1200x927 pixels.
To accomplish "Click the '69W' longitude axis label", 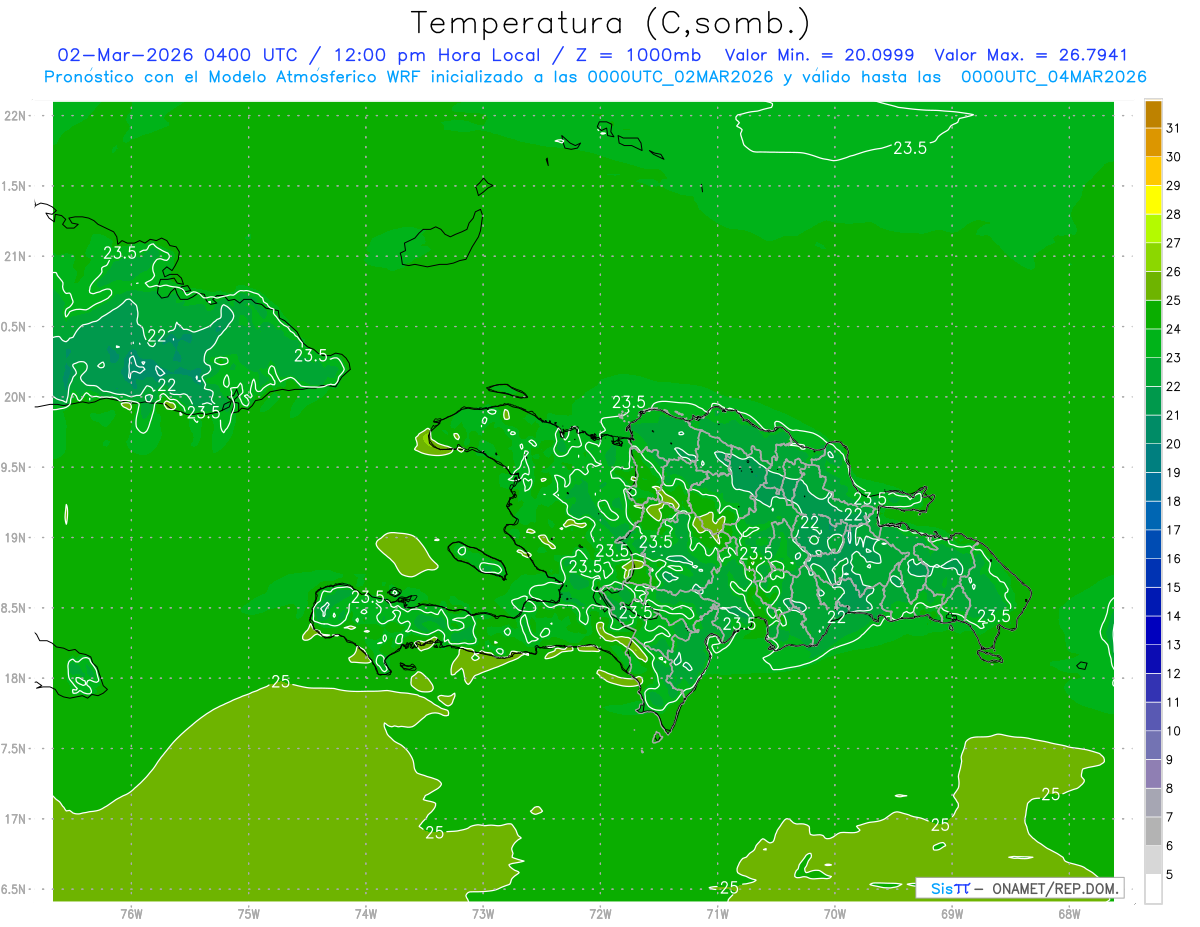I will click(x=952, y=913).
